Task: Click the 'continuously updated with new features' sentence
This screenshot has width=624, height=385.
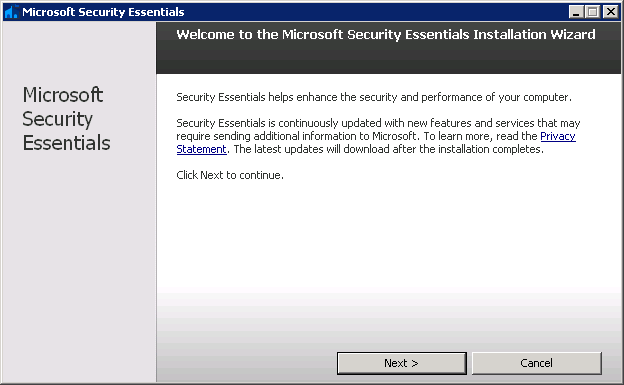Action: [378, 123]
